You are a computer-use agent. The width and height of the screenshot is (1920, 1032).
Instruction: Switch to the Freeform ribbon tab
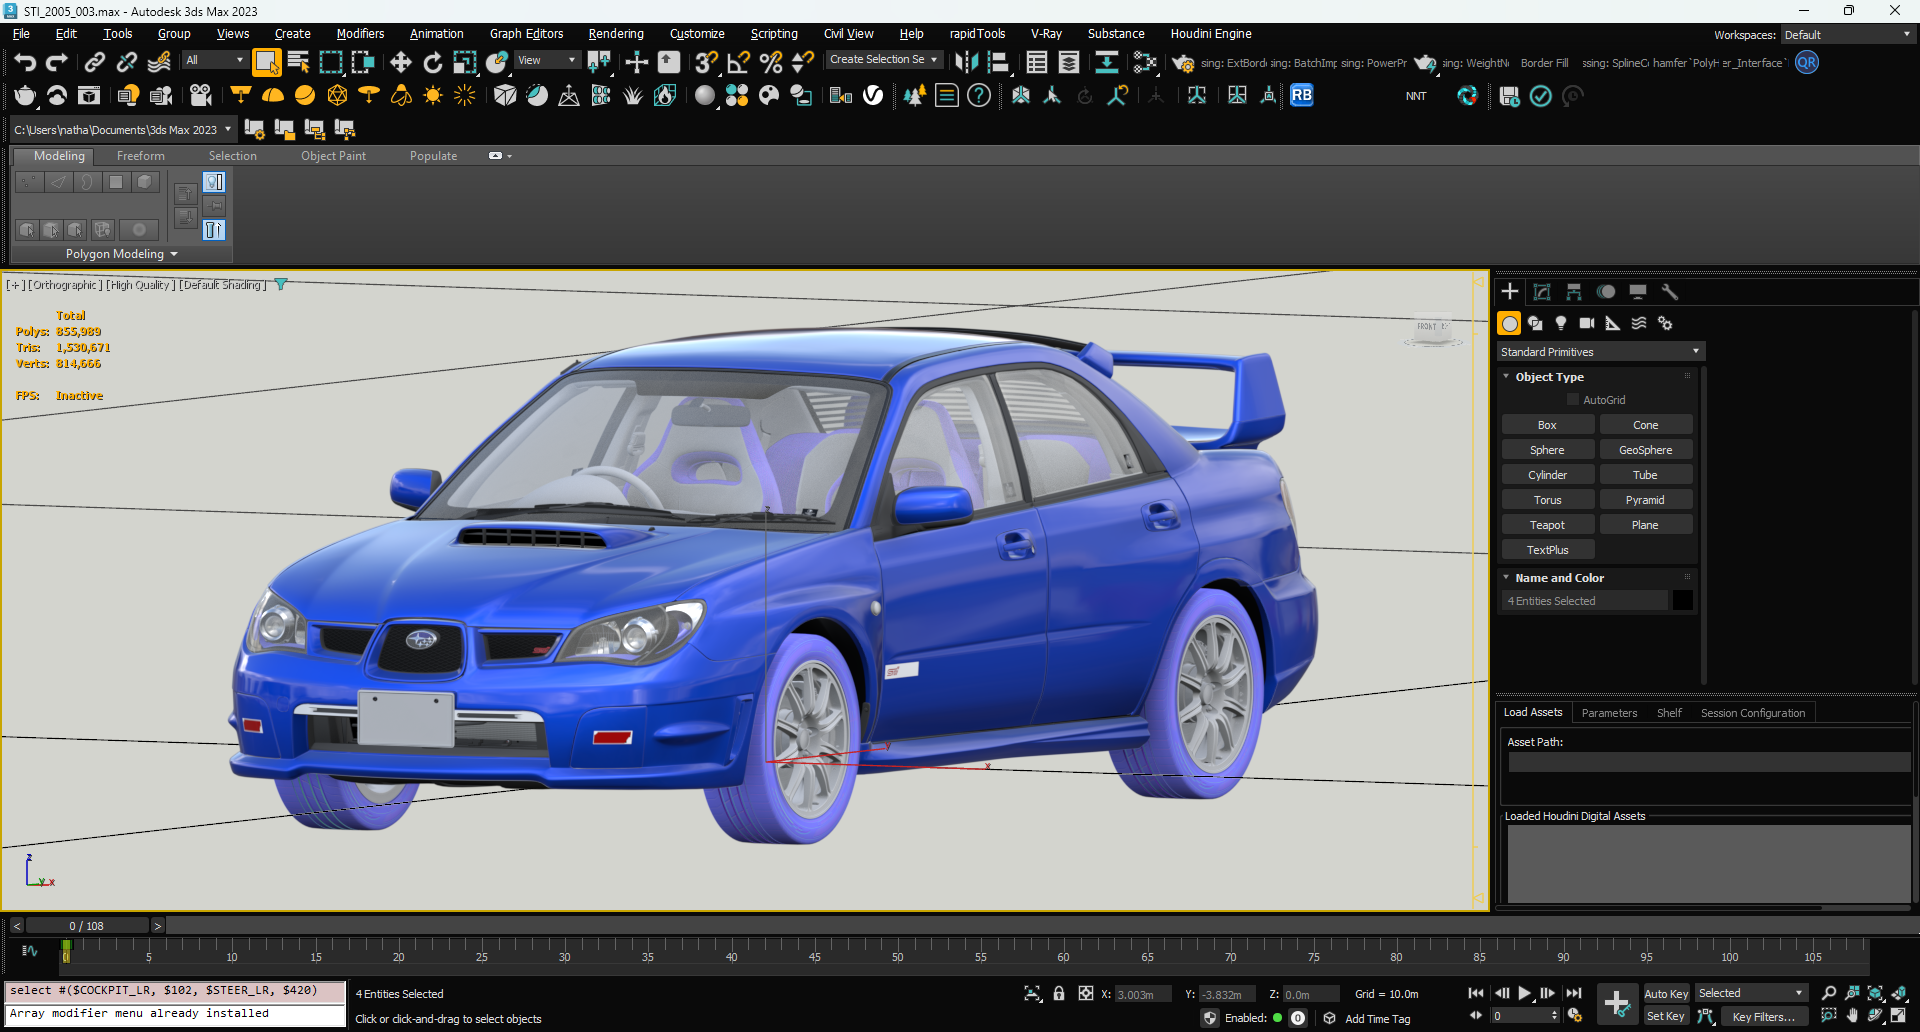141,156
